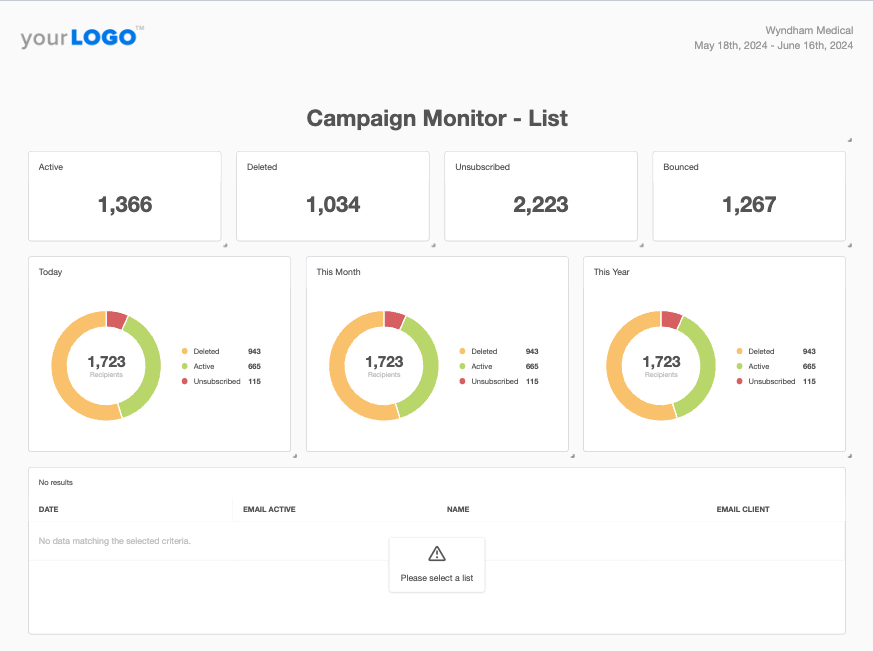Select the Campaign Monitor - List title
The height and width of the screenshot is (651, 873).
click(x=437, y=119)
